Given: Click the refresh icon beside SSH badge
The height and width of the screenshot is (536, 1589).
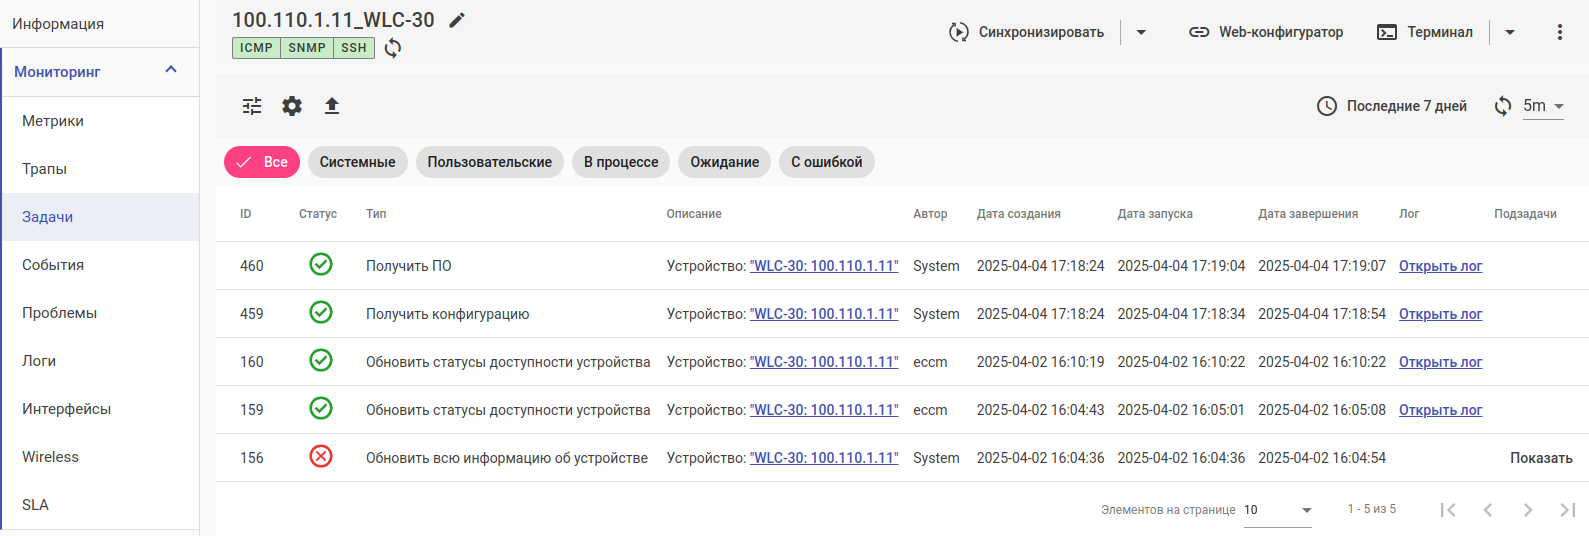Looking at the screenshot, I should point(393,48).
